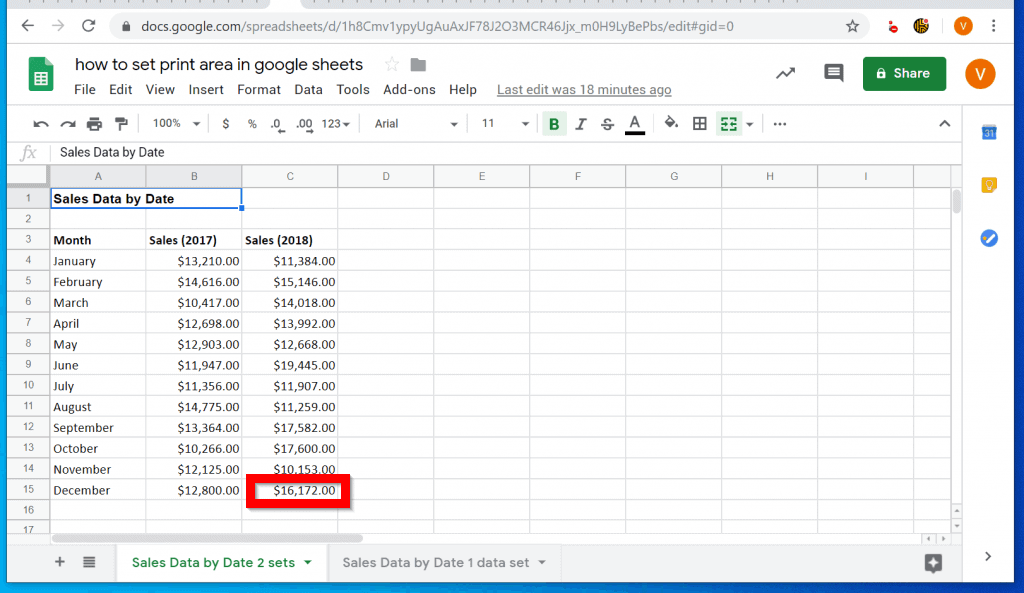
Task: Open the text color picker
Action: click(x=634, y=123)
